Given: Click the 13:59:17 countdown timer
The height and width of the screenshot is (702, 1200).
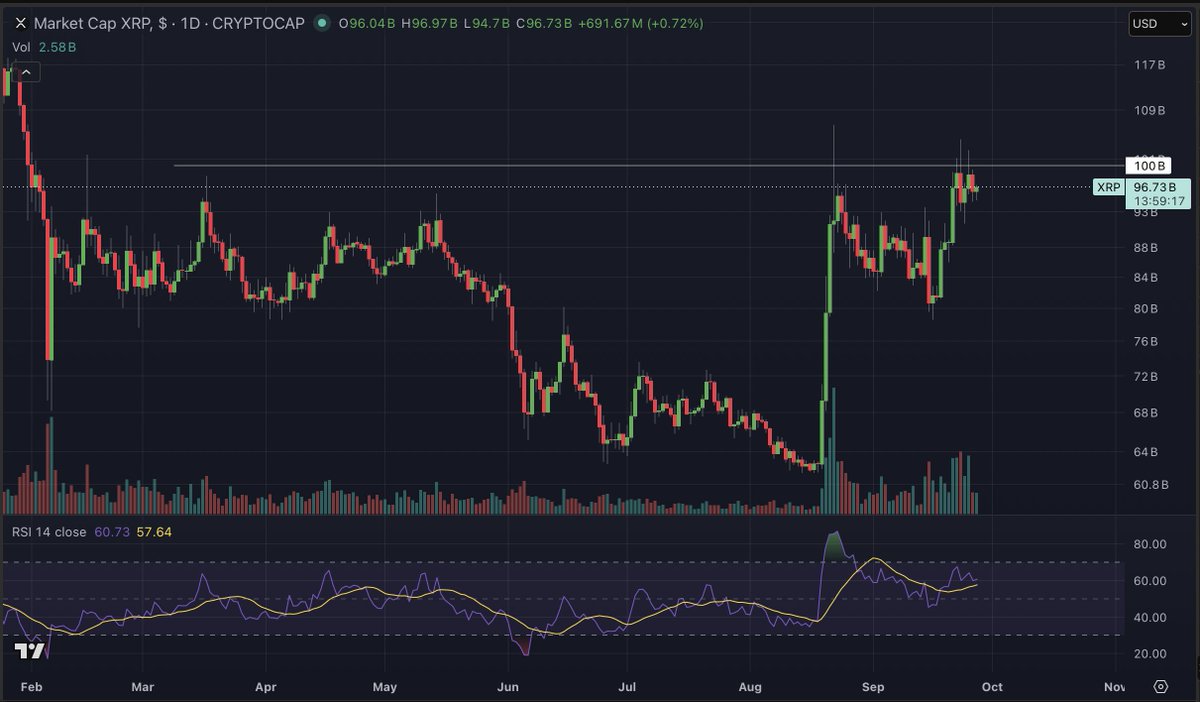Looking at the screenshot, I should 1159,201.
